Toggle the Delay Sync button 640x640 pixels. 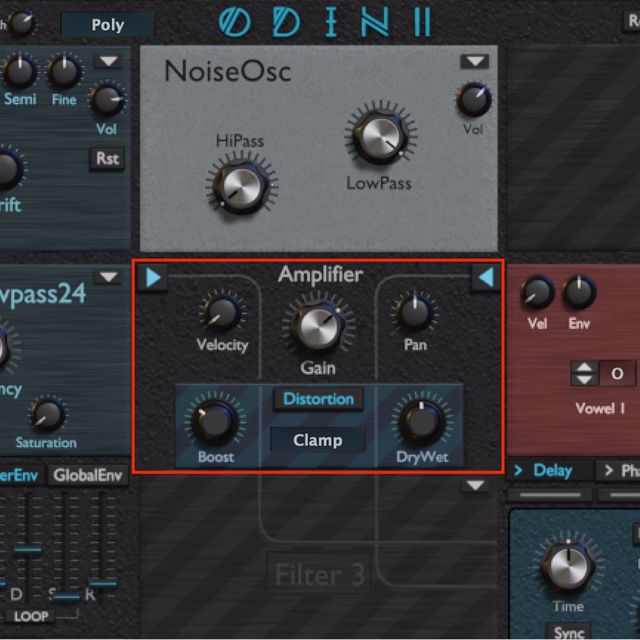click(x=569, y=632)
